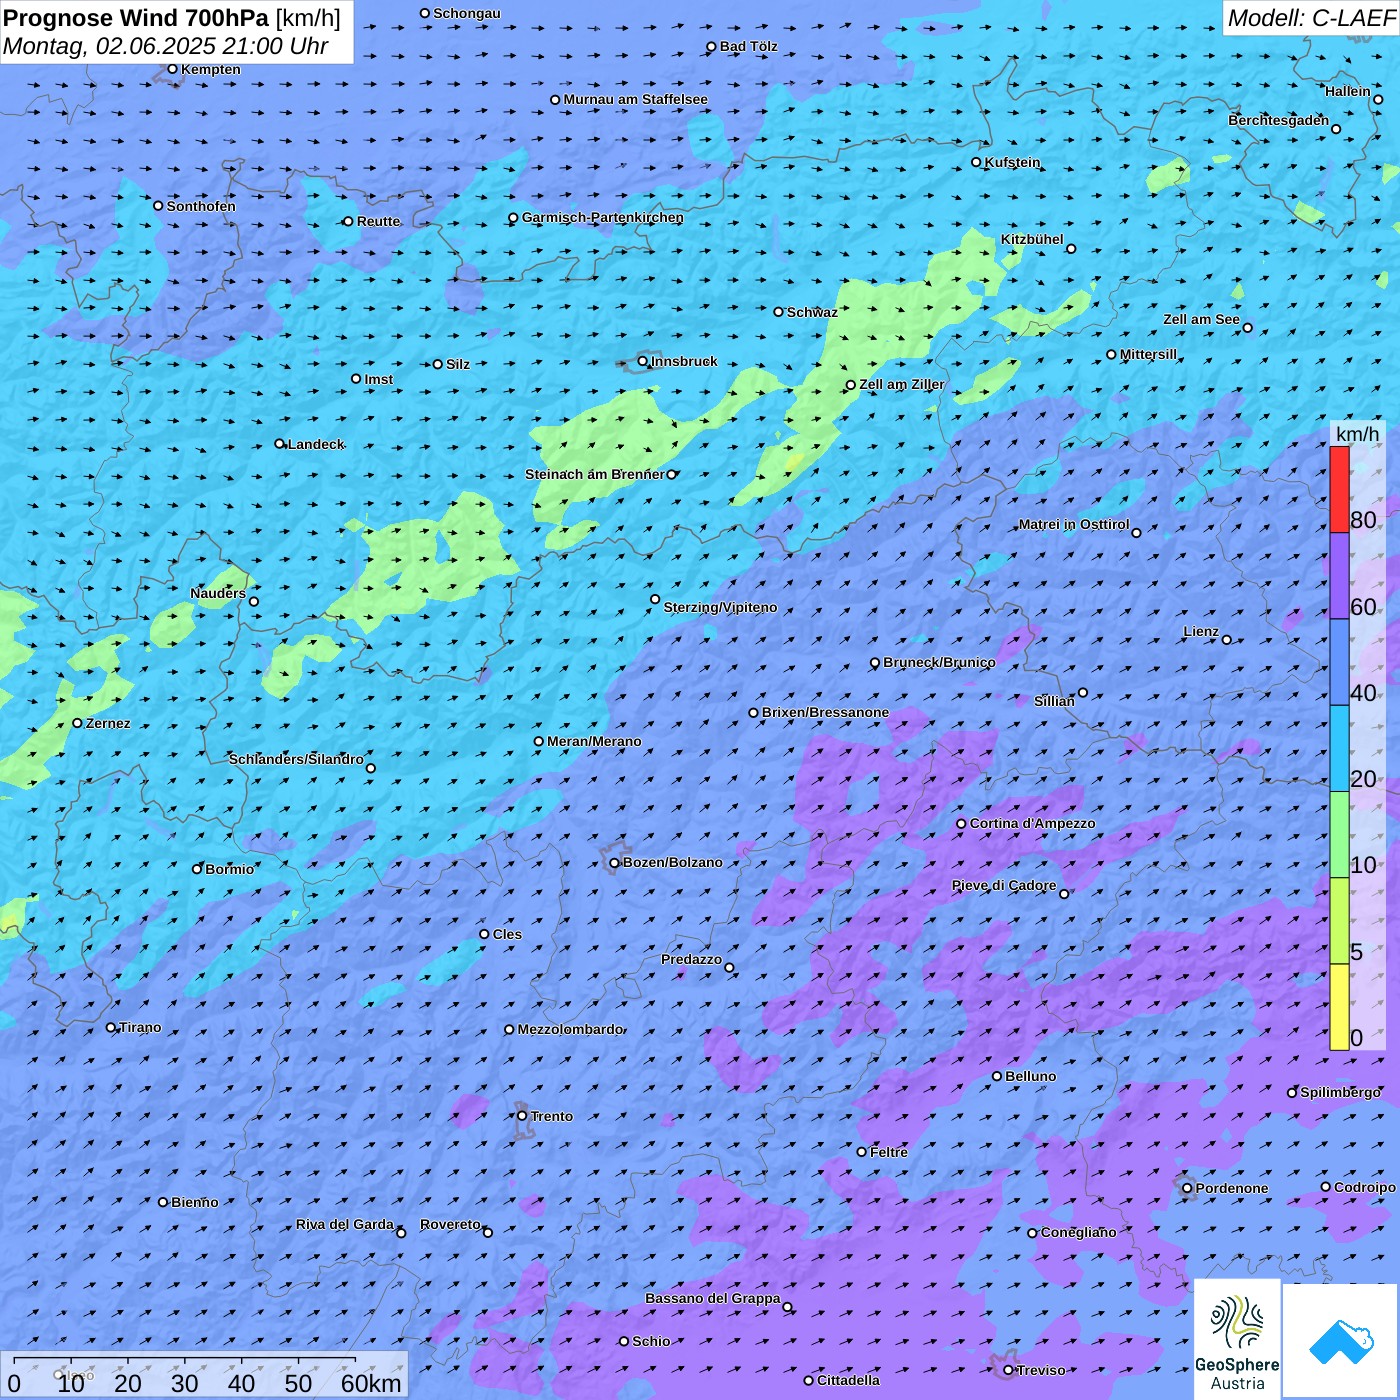1400x1400 pixels.
Task: Click the 'Berchtesgaden' label
Action: point(1278,120)
